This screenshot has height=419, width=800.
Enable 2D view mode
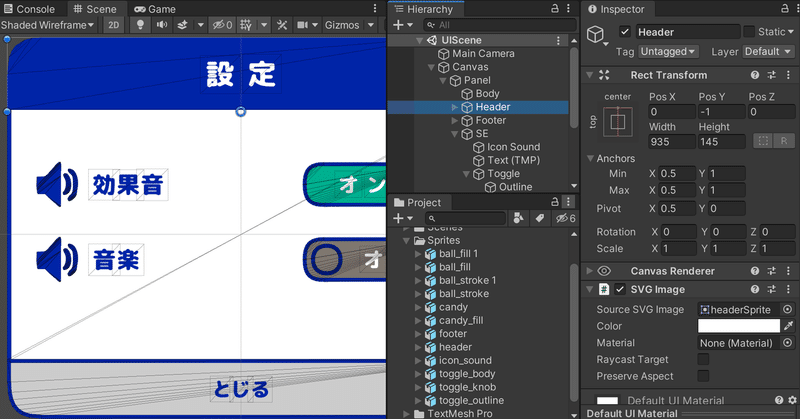(114, 24)
